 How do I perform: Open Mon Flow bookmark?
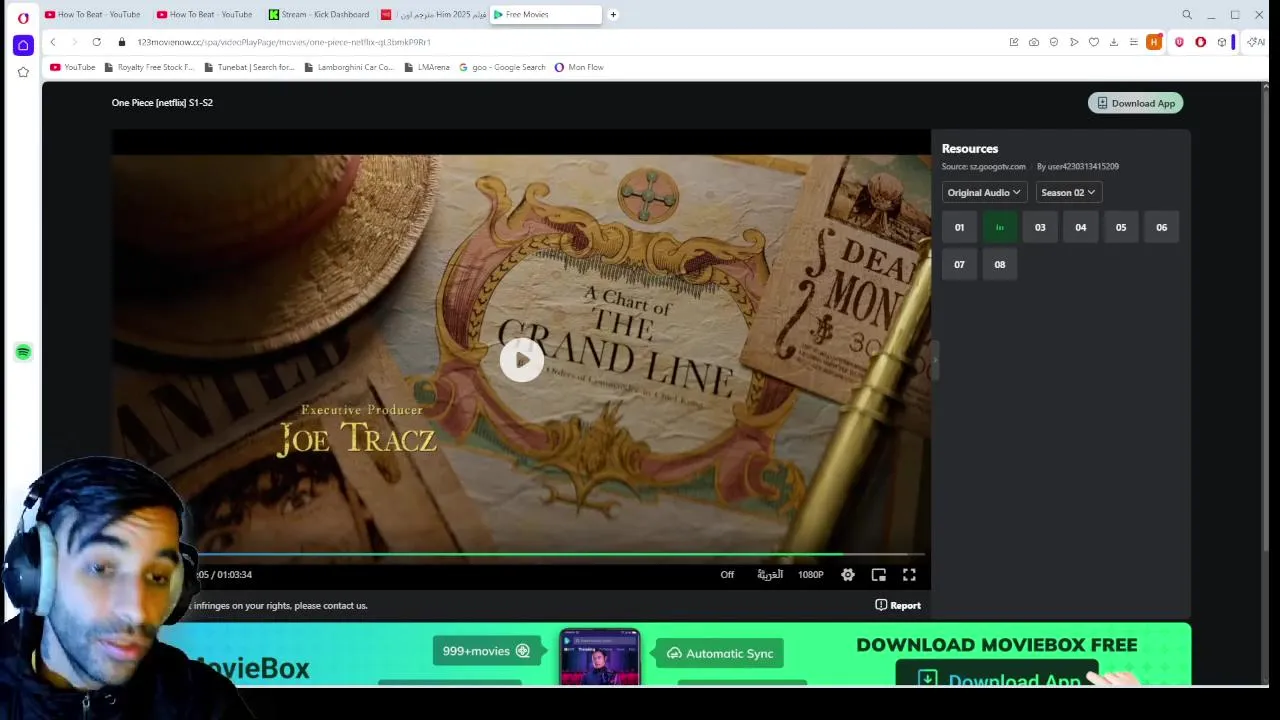[579, 67]
